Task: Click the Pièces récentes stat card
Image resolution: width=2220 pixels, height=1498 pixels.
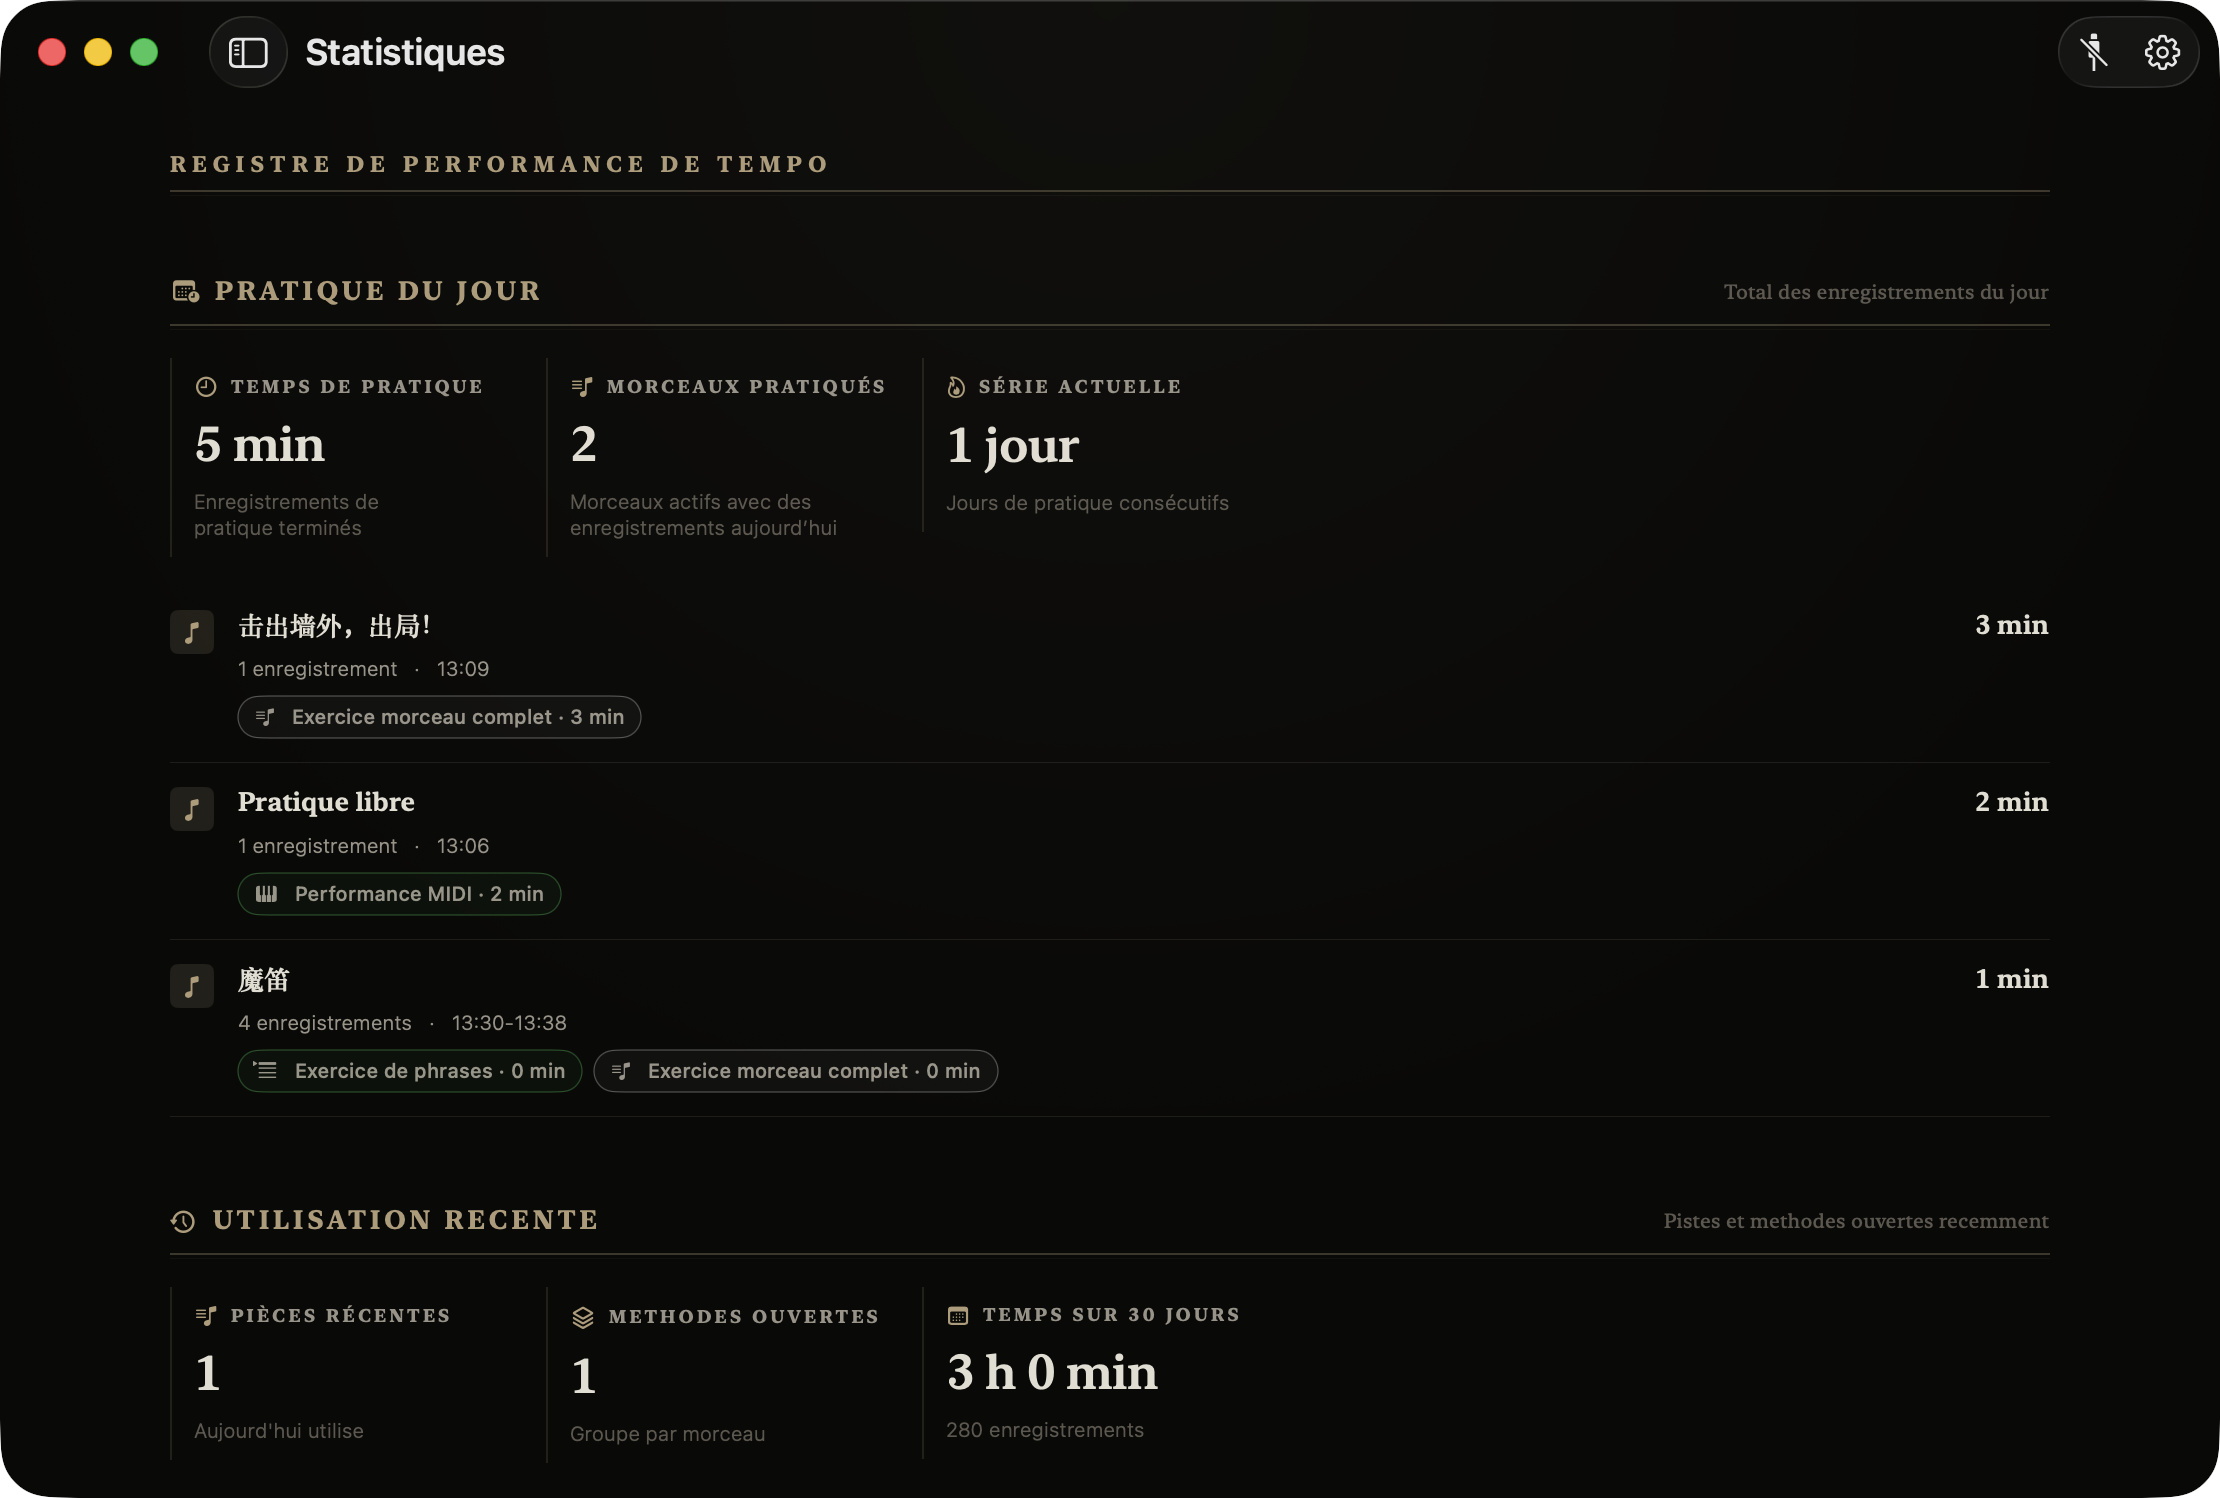Action: click(358, 1373)
